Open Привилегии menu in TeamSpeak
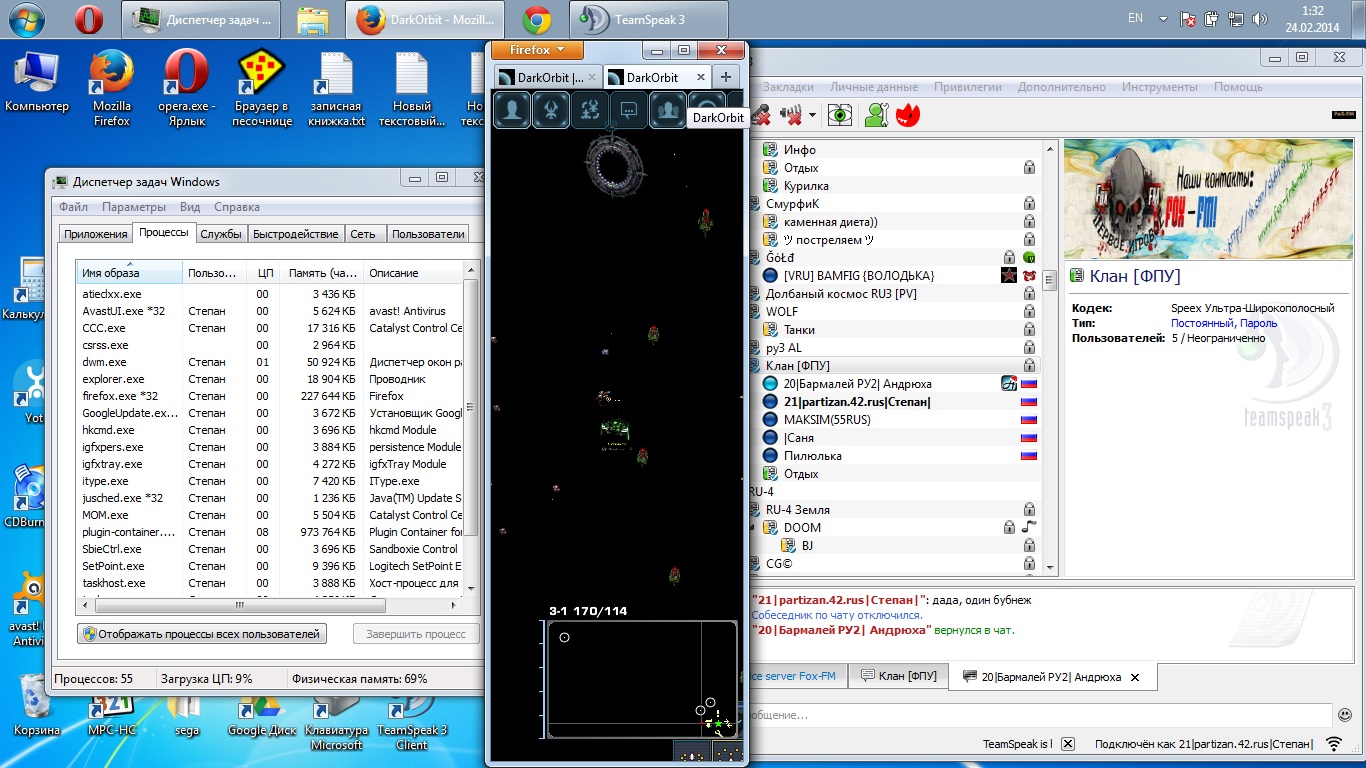The width and height of the screenshot is (1366, 768). click(x=968, y=87)
